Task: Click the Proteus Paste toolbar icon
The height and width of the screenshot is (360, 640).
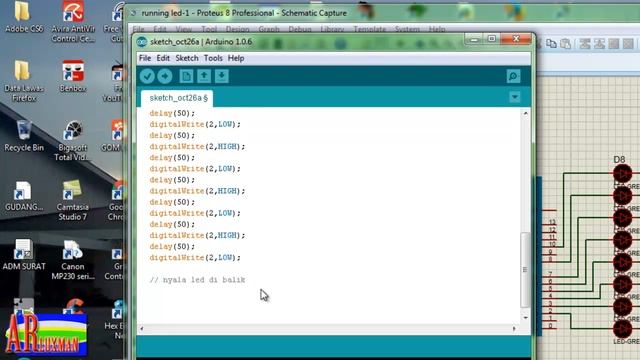Action: [x=566, y=44]
